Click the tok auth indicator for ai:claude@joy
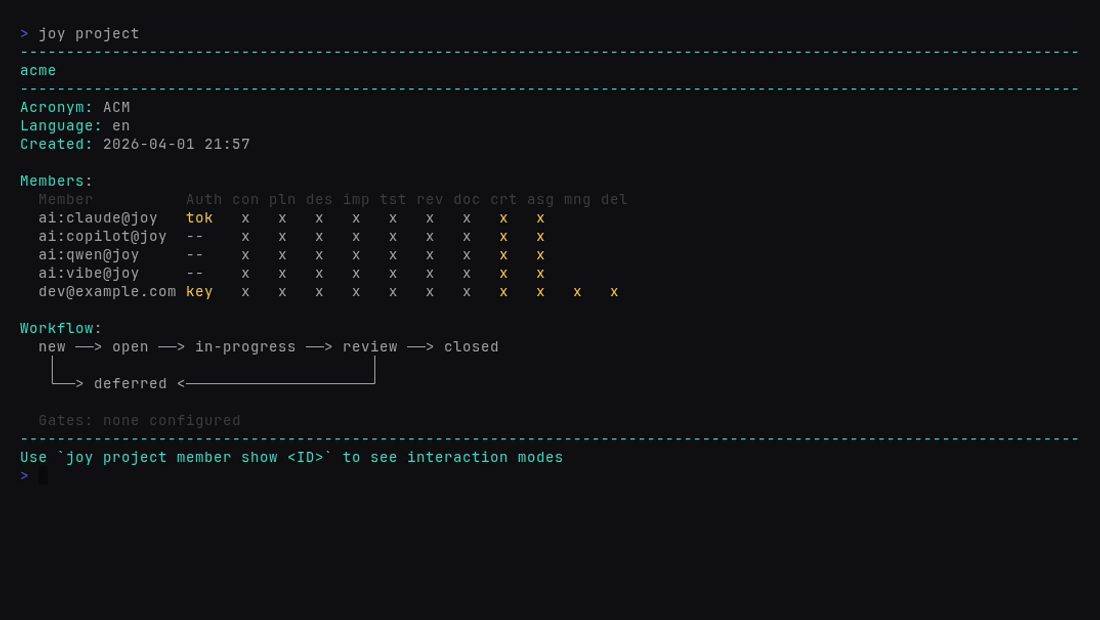Viewport: 1100px width, 620px height. 199,217
